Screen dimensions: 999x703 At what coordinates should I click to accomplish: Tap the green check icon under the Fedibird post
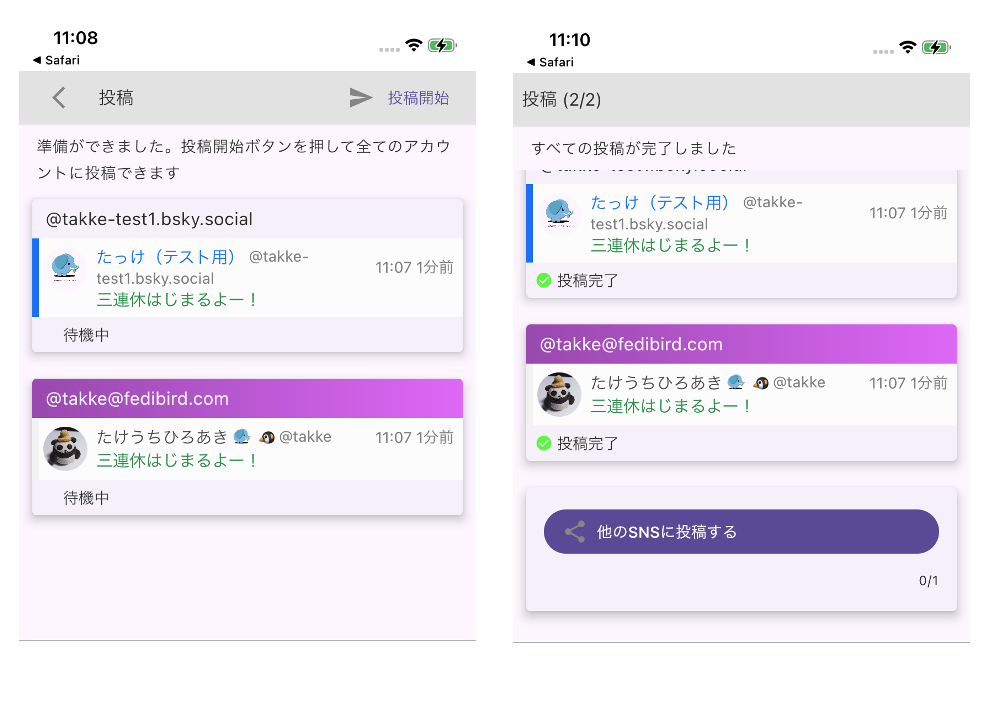(x=544, y=443)
